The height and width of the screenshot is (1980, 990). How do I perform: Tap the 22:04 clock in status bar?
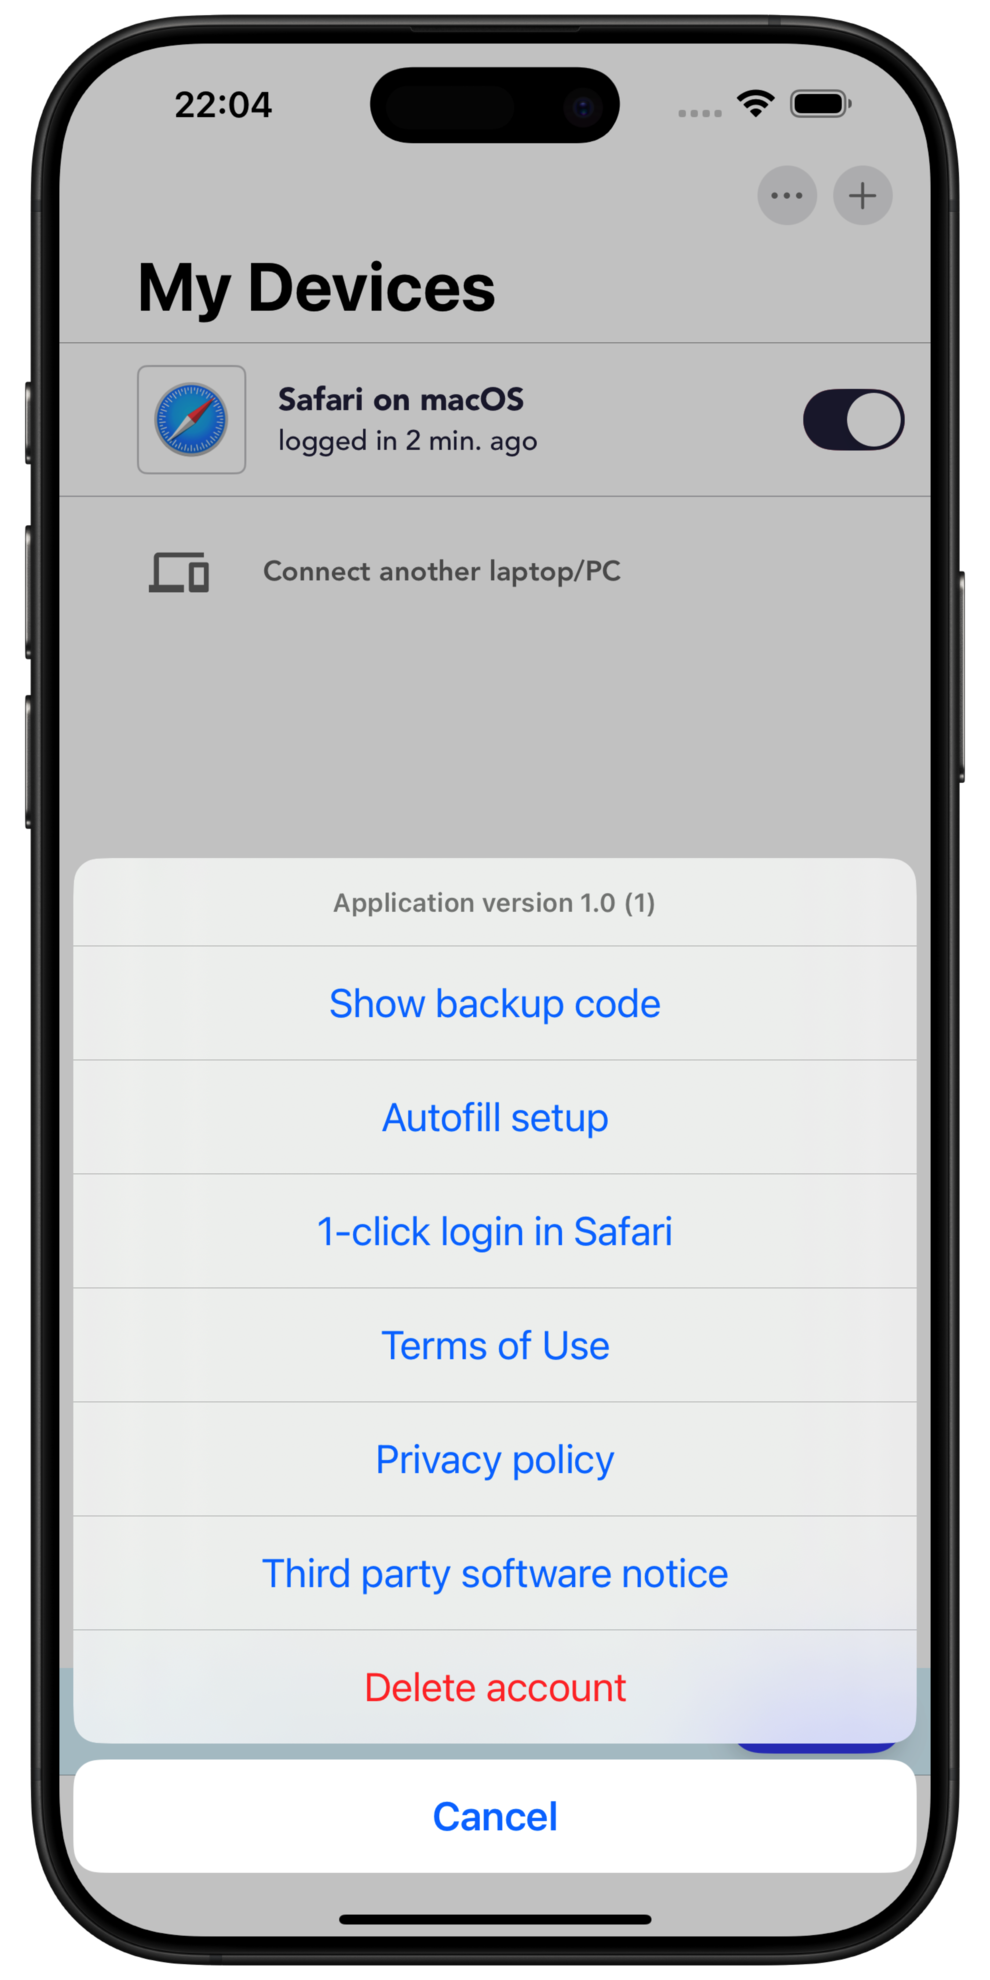coord(223,104)
